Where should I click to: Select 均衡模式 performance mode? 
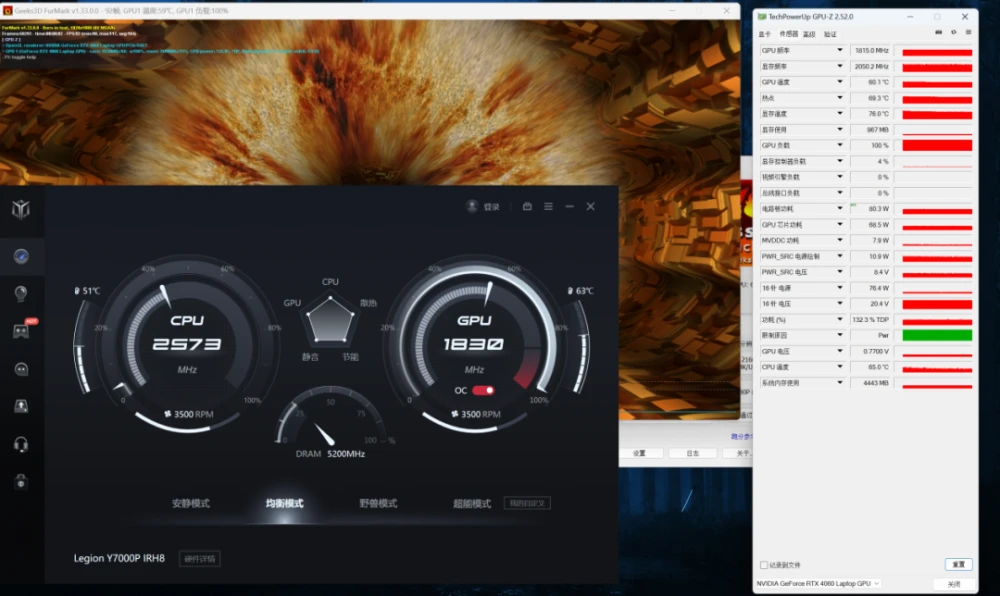click(284, 504)
